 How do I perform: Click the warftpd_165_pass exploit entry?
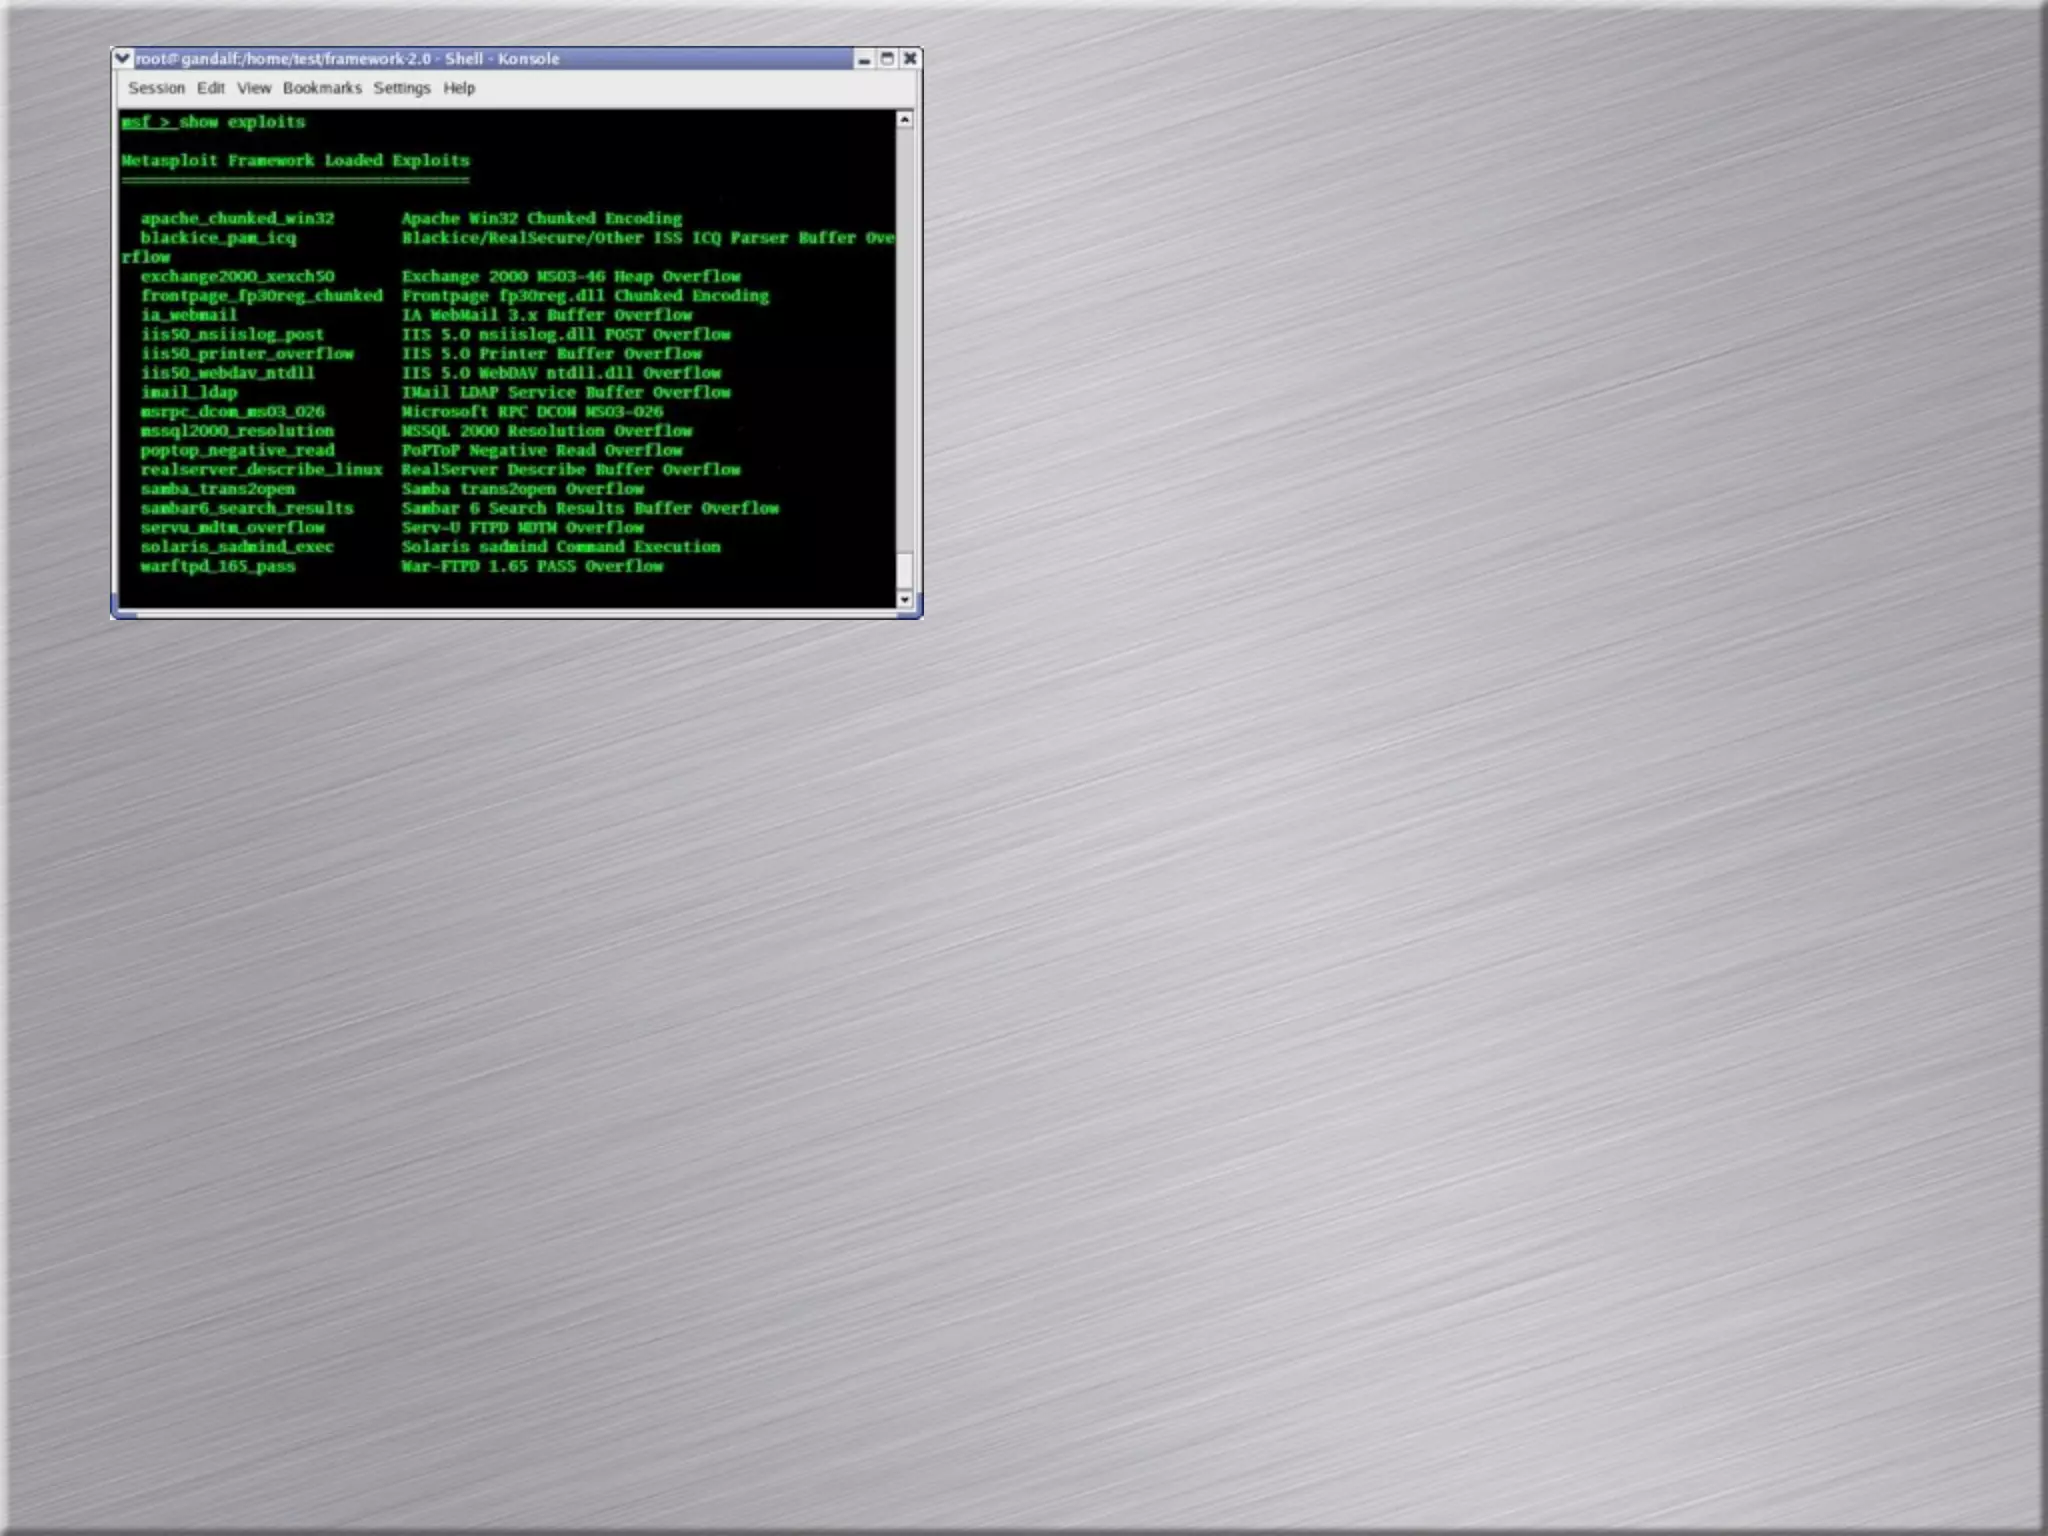pyautogui.click(x=218, y=566)
